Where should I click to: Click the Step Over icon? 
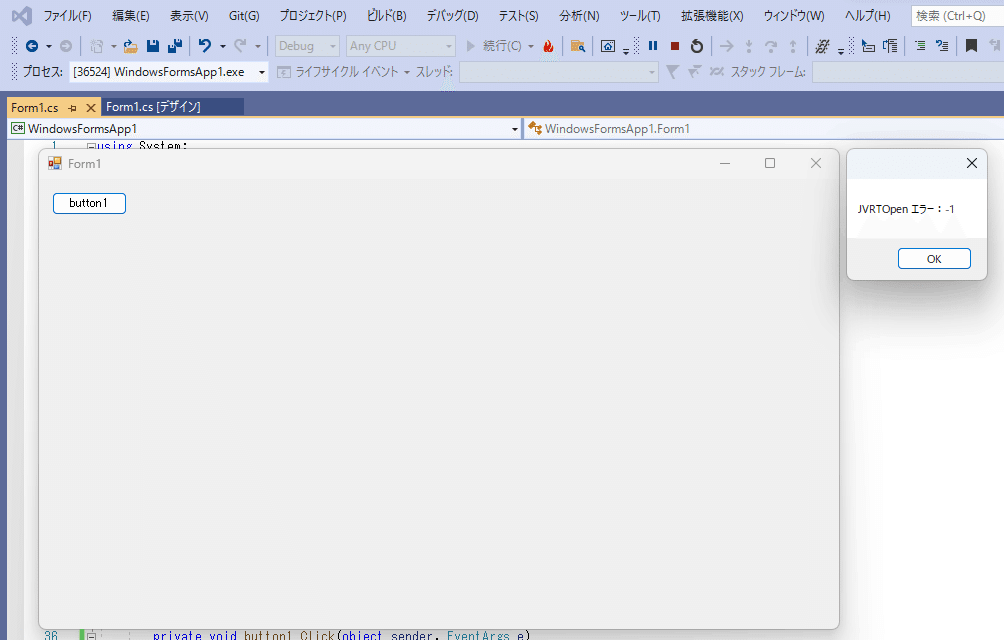tap(771, 46)
